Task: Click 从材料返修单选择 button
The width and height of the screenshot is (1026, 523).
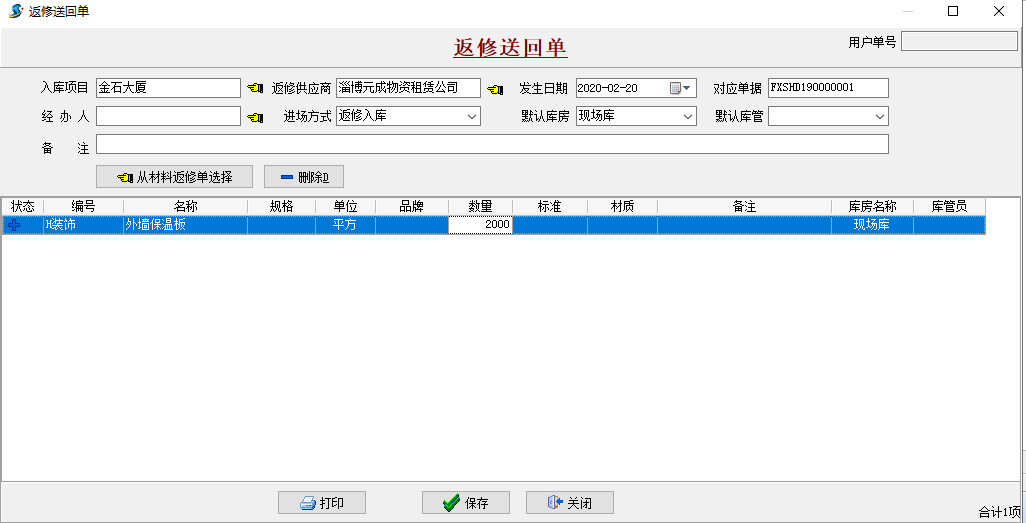Action: click(174, 177)
